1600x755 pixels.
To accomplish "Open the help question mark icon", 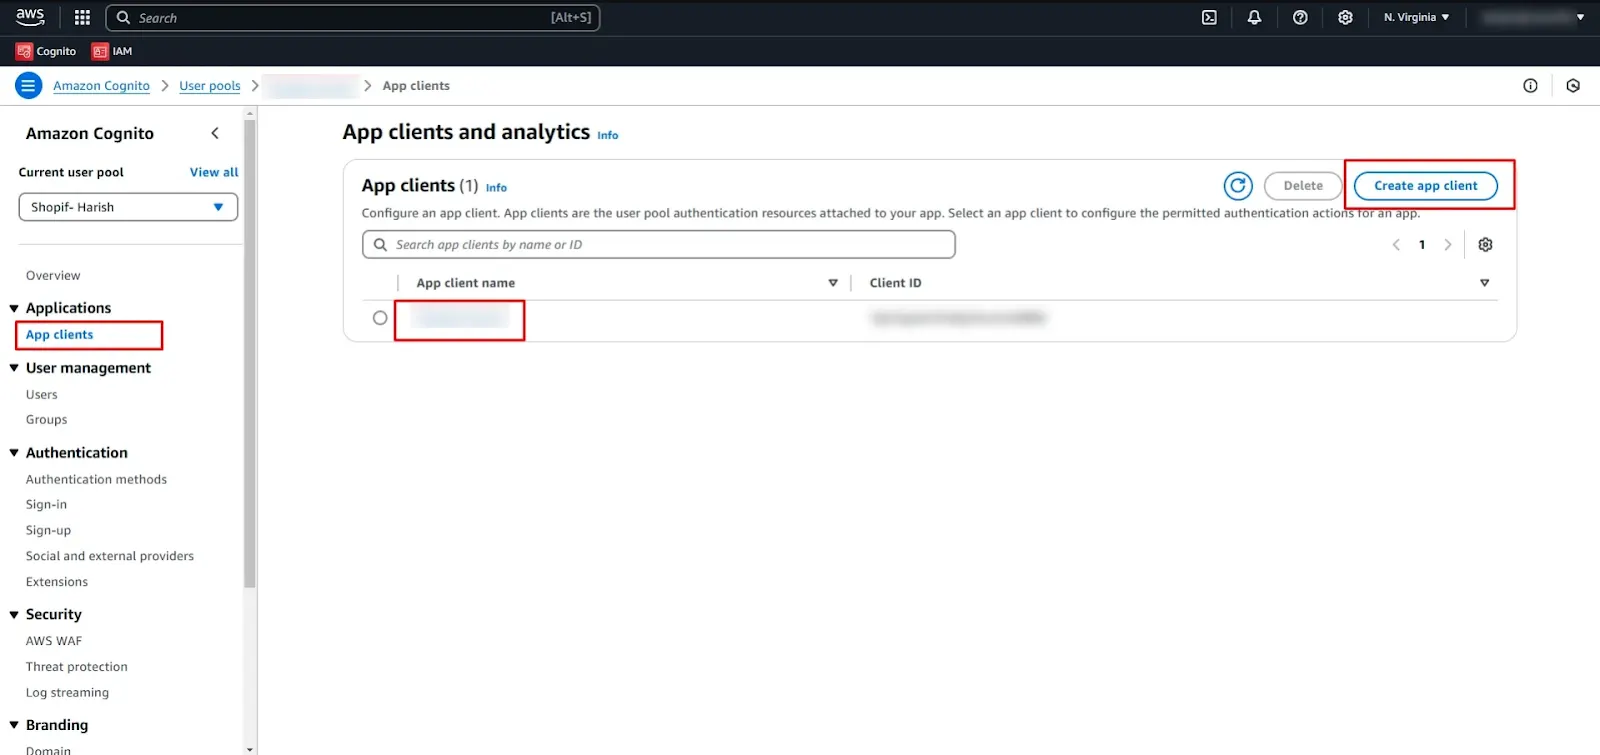I will tap(1300, 17).
